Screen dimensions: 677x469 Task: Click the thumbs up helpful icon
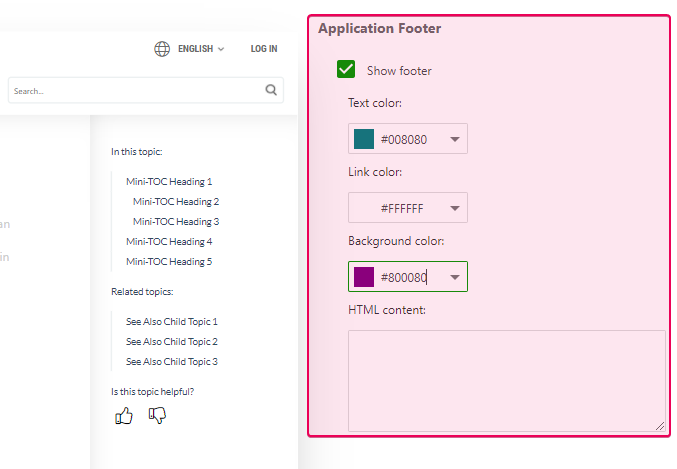[x=124, y=416]
